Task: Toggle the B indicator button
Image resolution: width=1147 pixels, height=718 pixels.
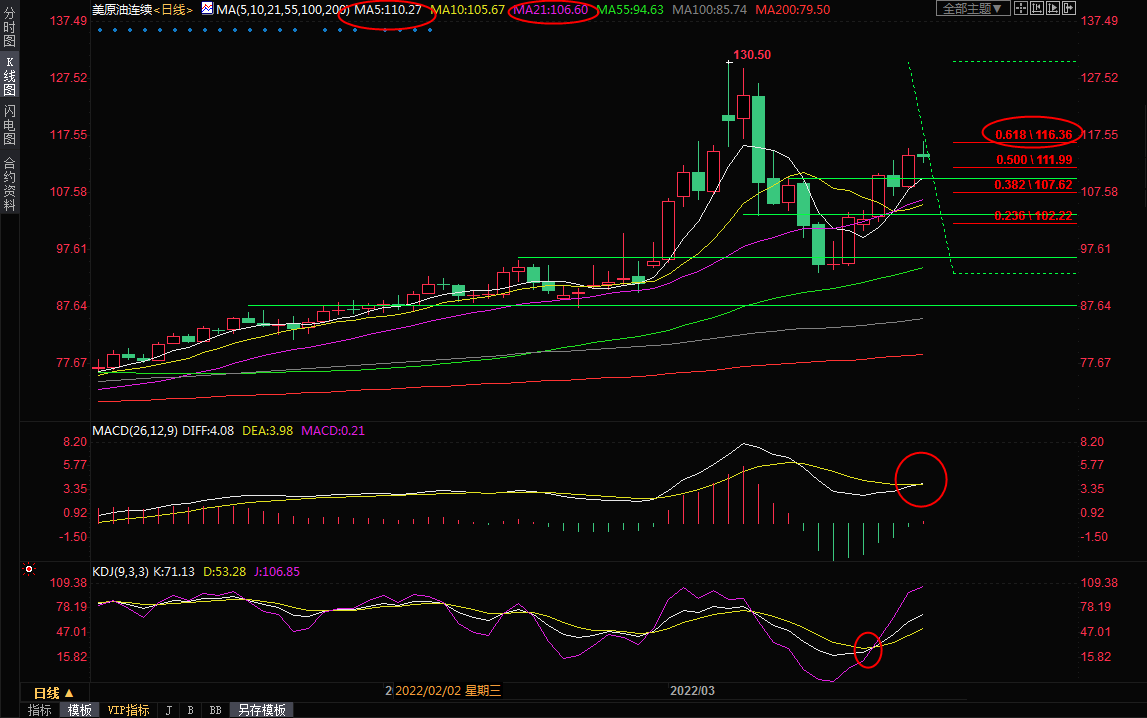Action: (x=190, y=710)
